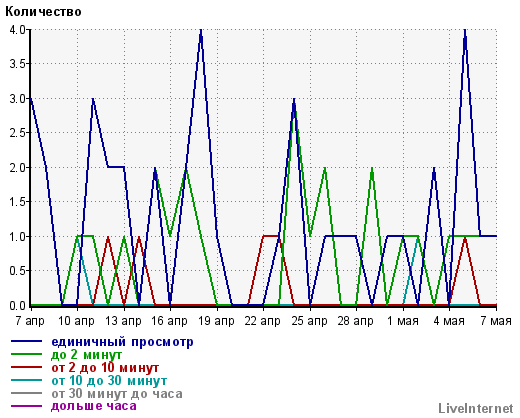Click the gray legend line swatch
Viewport: 520px width, 418px height.
(x=27, y=393)
